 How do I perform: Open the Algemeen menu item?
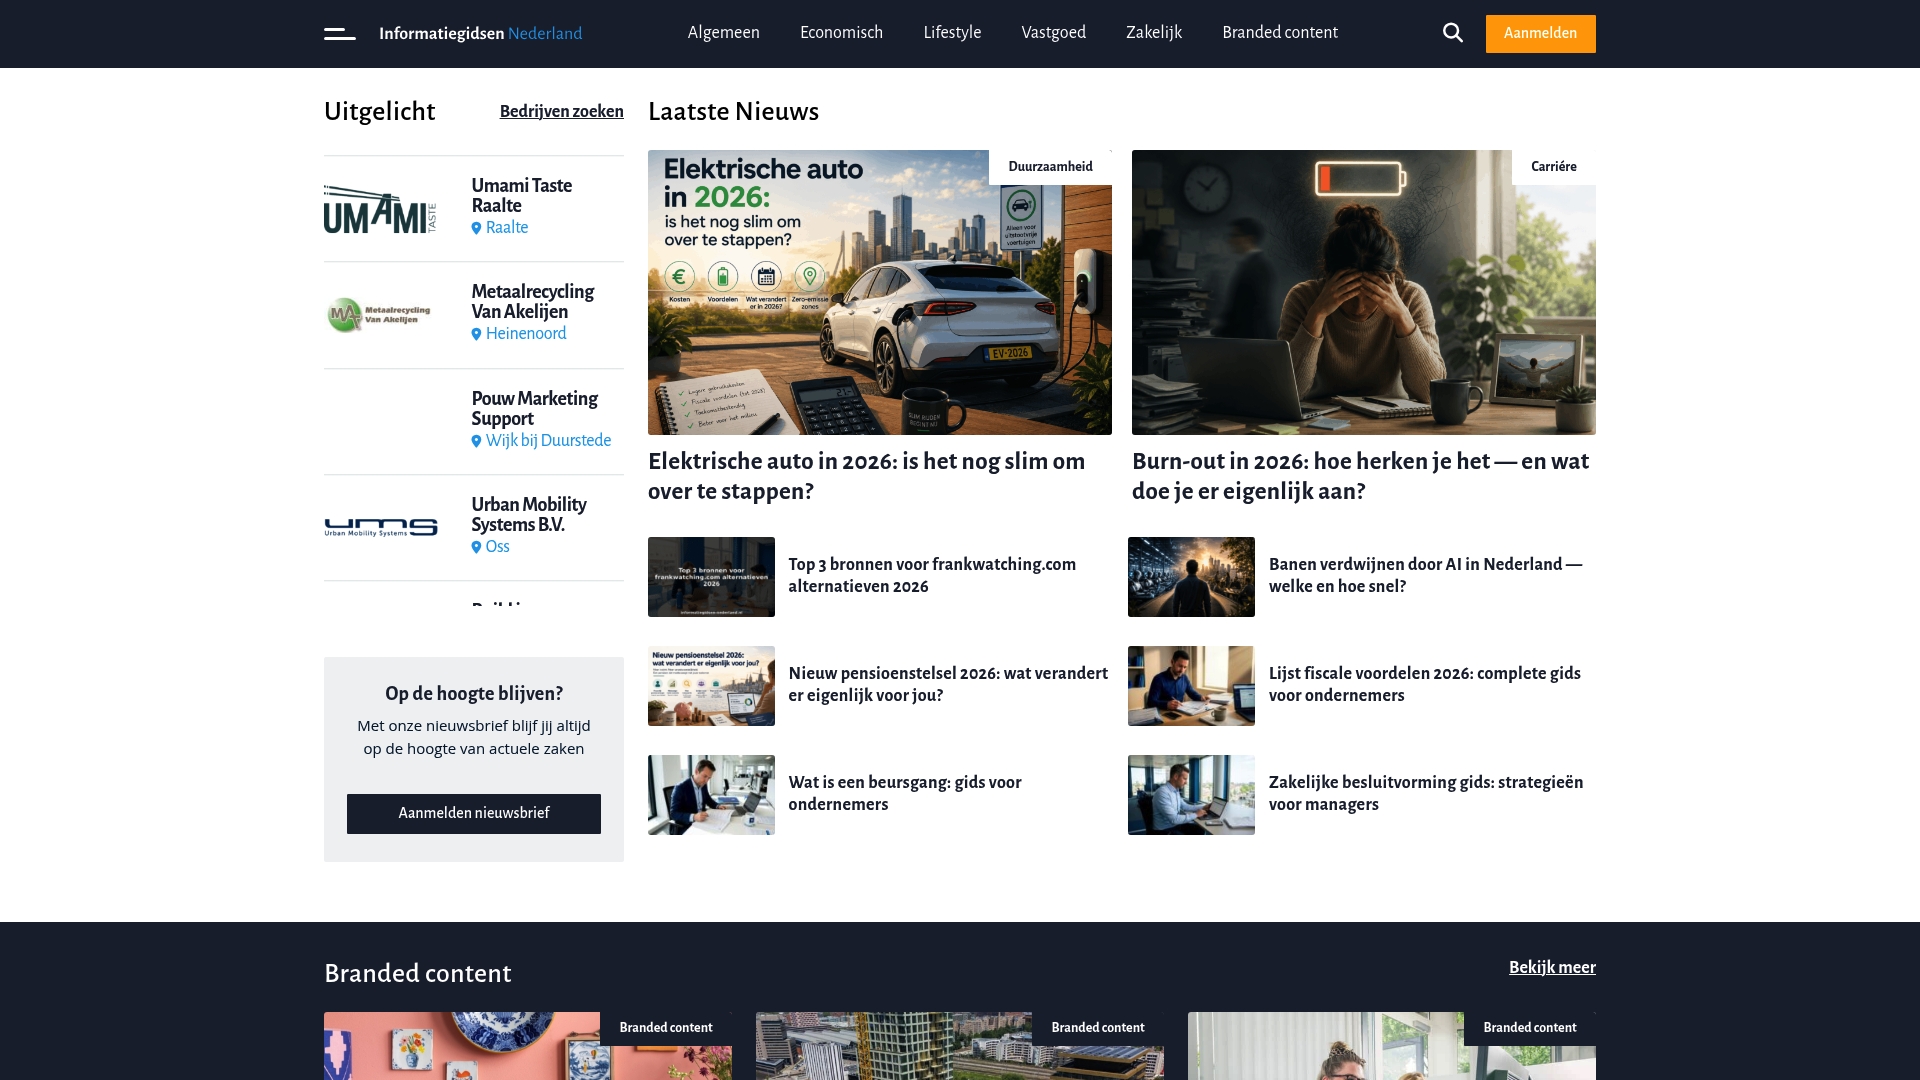pos(723,33)
